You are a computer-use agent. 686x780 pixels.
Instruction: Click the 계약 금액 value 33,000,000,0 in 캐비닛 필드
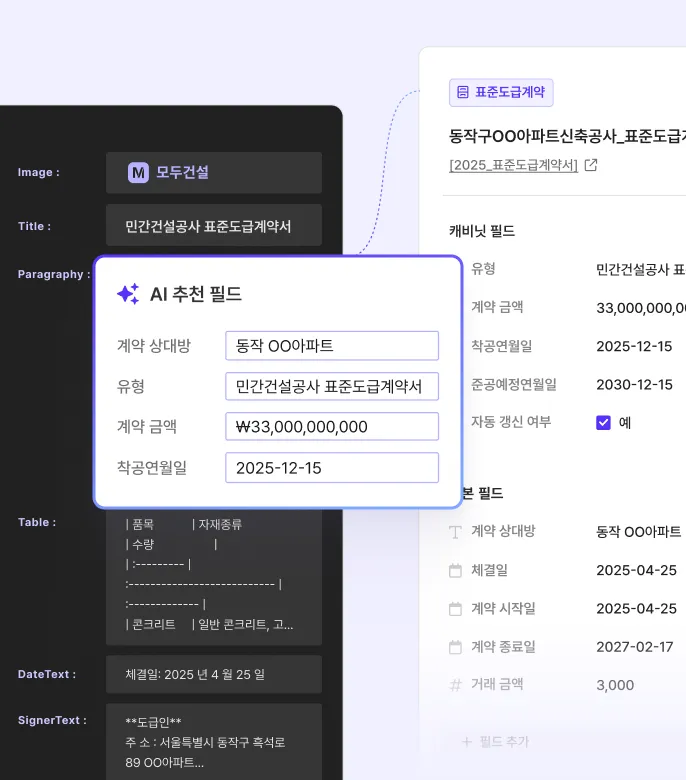coord(641,308)
